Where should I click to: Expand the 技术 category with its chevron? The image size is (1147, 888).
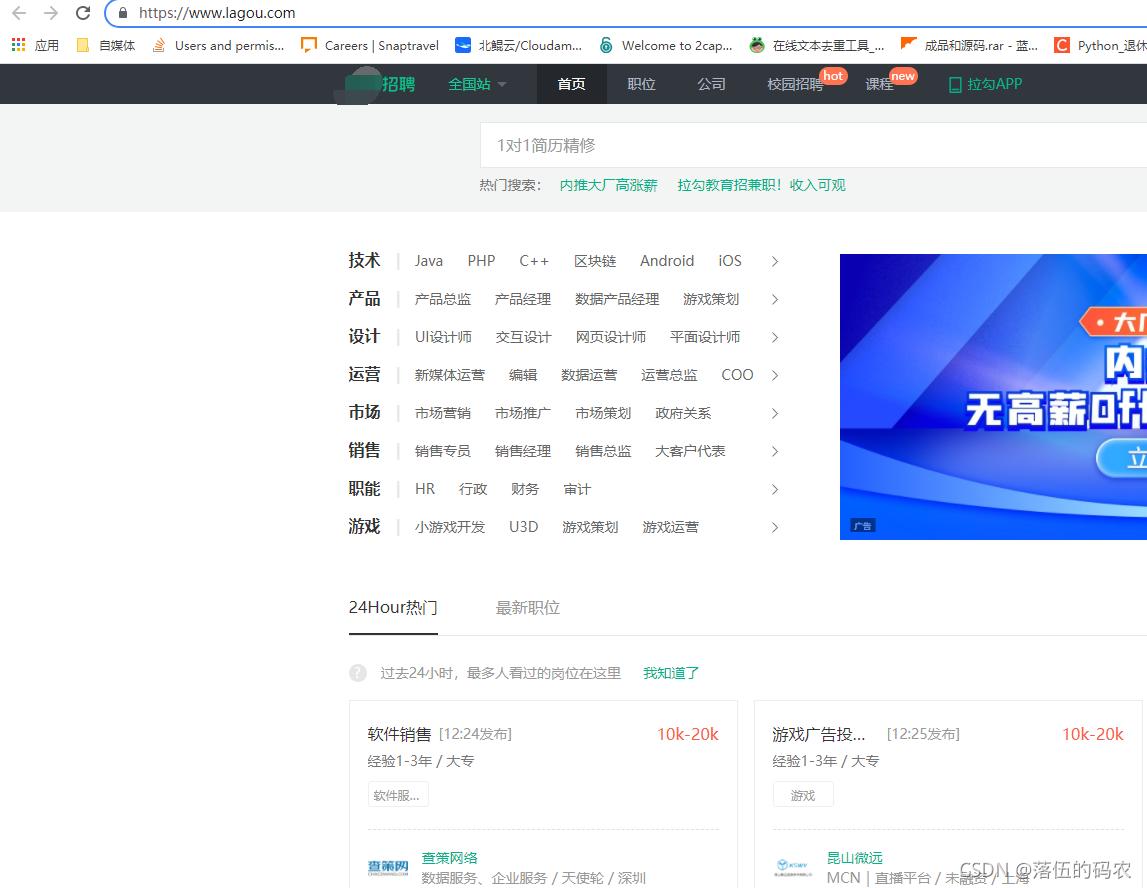click(775, 261)
